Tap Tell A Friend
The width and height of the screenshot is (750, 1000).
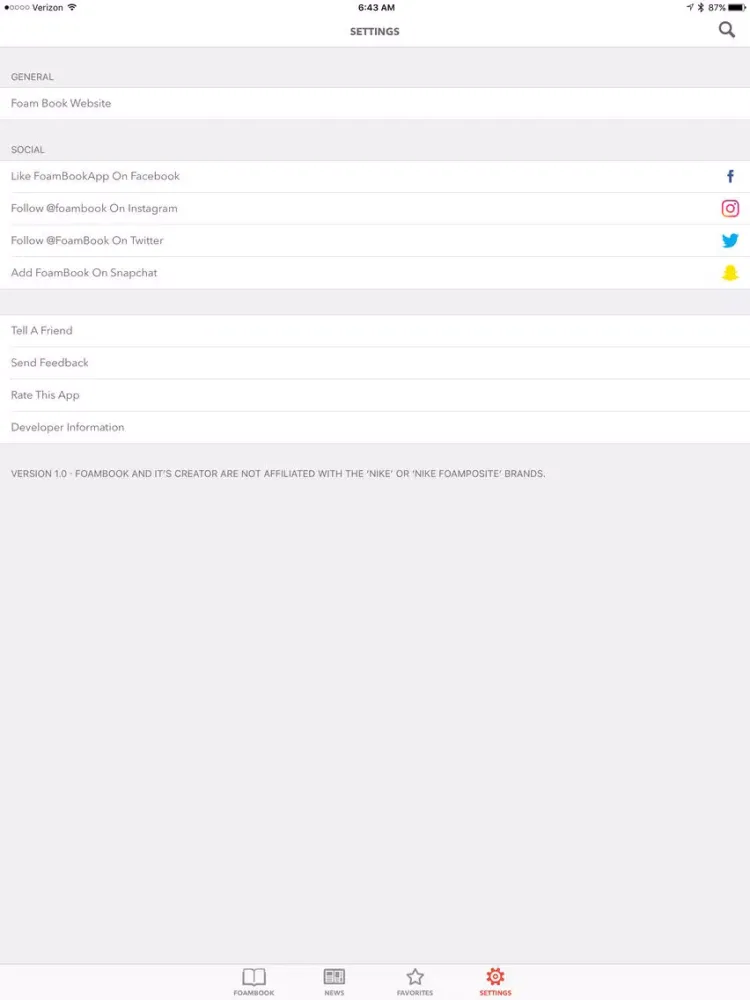42,330
